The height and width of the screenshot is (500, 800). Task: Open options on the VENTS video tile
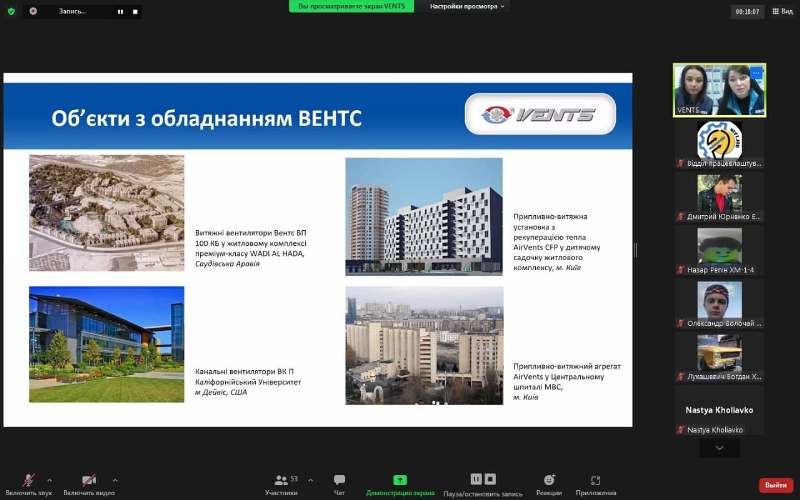(756, 73)
